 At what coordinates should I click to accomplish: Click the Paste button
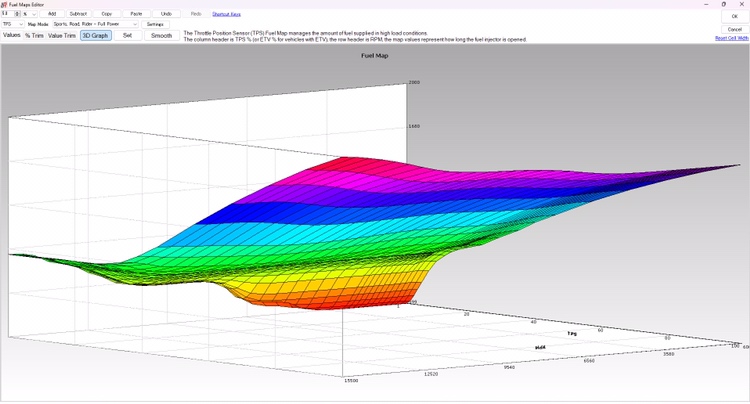pos(136,14)
